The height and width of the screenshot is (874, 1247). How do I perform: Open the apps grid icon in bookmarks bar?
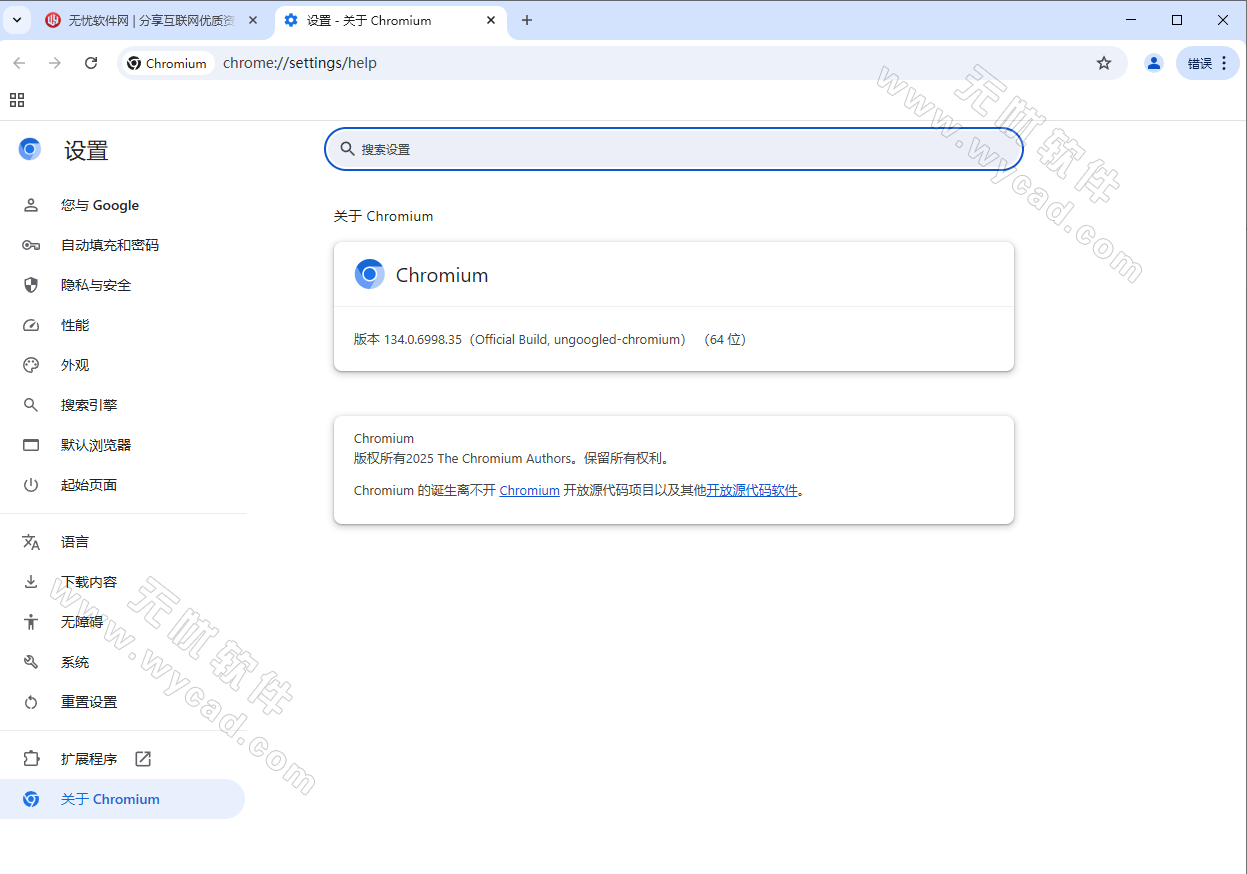point(17,100)
